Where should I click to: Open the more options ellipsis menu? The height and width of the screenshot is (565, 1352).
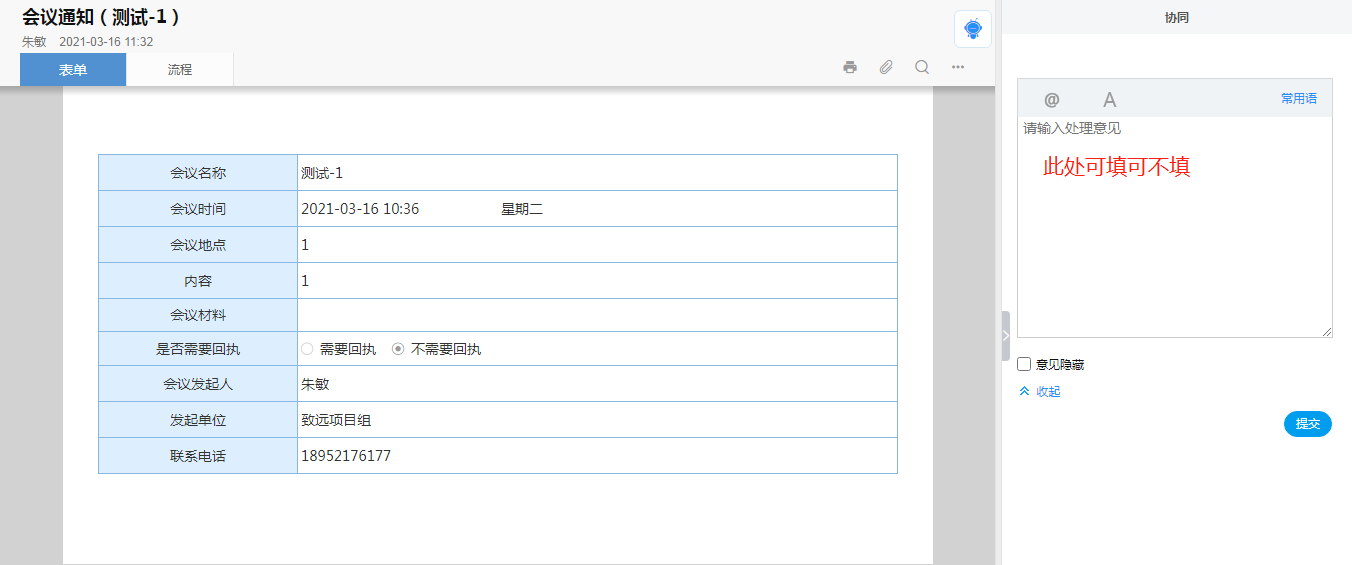tap(958, 67)
